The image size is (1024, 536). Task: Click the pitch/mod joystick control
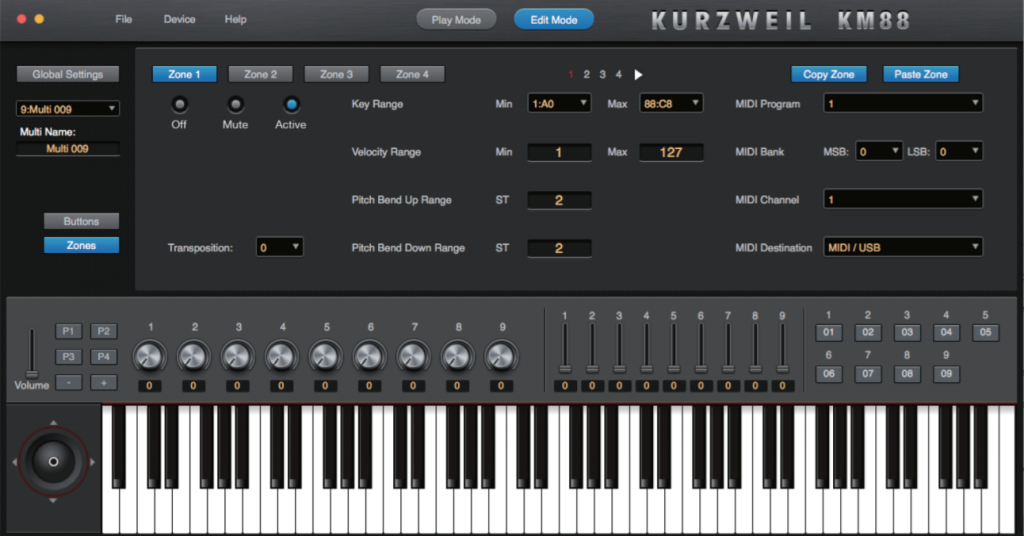pyautogui.click(x=54, y=462)
